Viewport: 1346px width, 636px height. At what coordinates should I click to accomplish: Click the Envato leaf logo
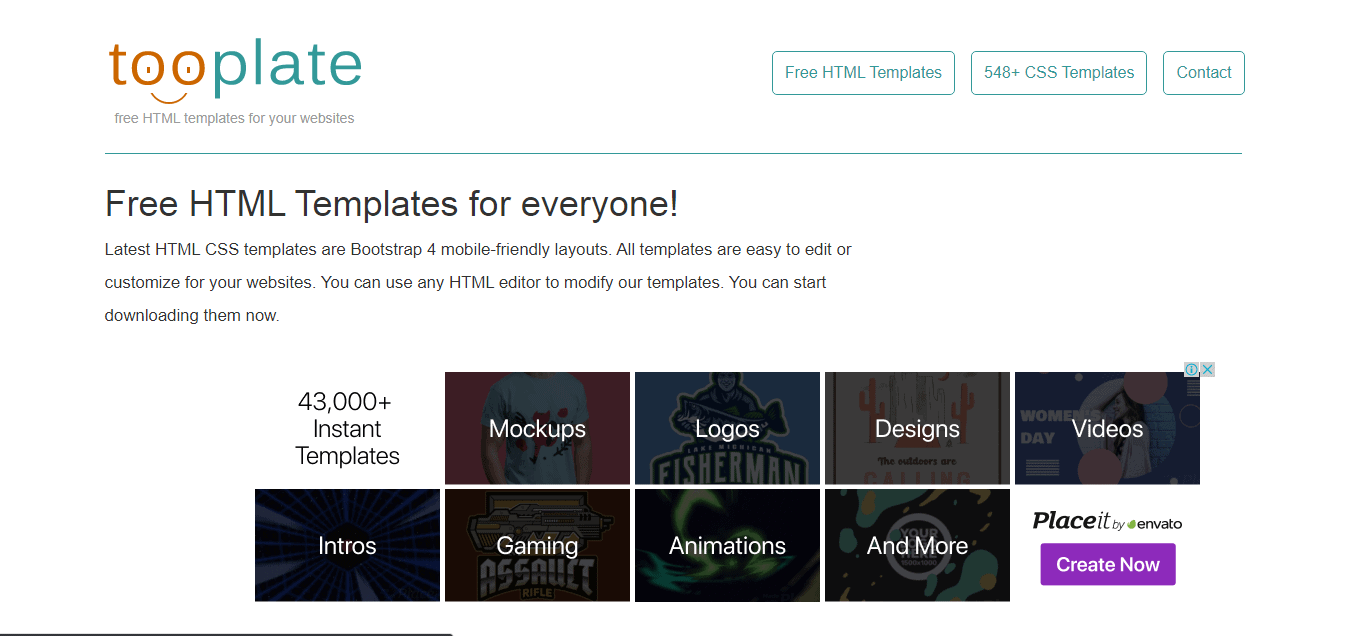coord(1133,521)
